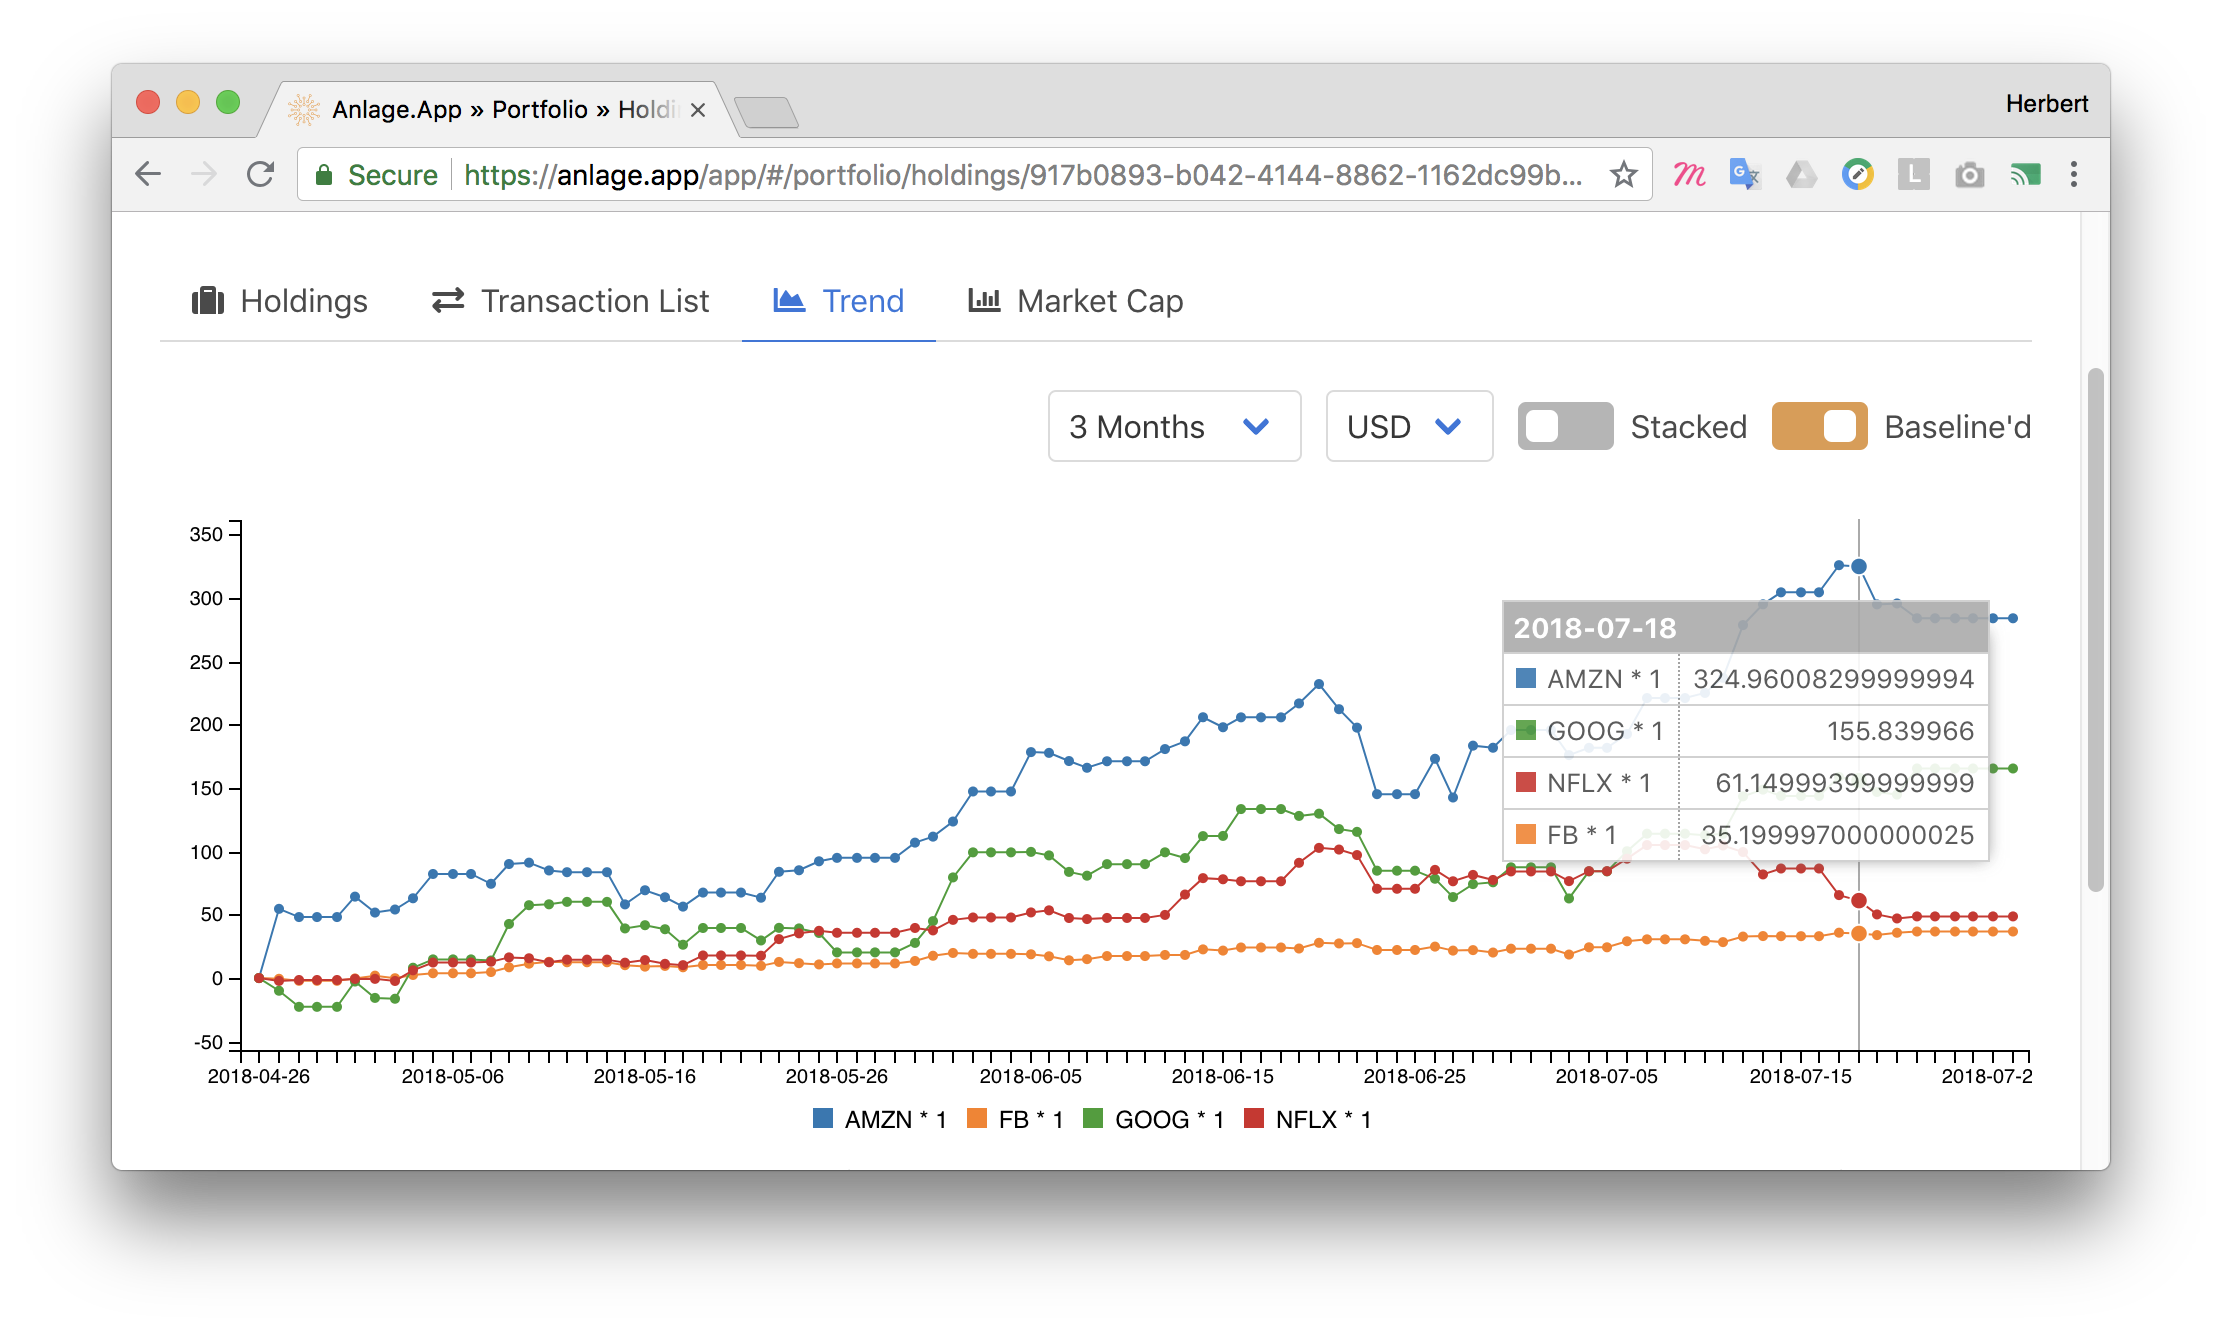Open the Google Translate extension icon

coord(1745,175)
